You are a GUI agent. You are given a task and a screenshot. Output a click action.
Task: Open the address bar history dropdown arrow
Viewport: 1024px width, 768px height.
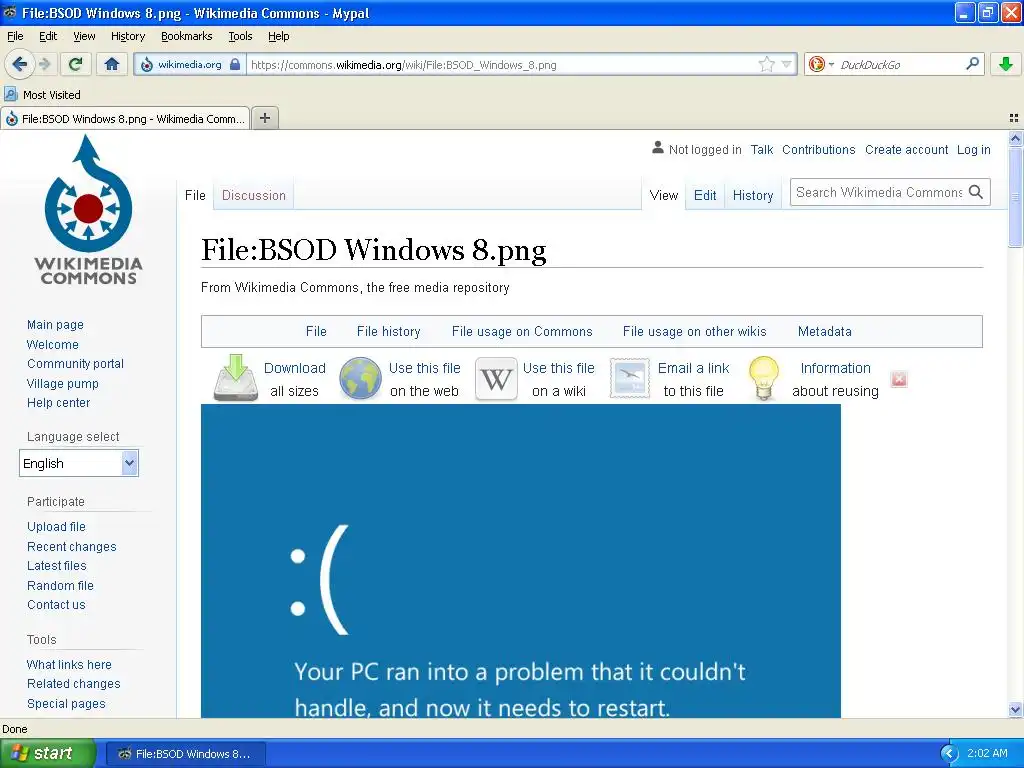786,65
